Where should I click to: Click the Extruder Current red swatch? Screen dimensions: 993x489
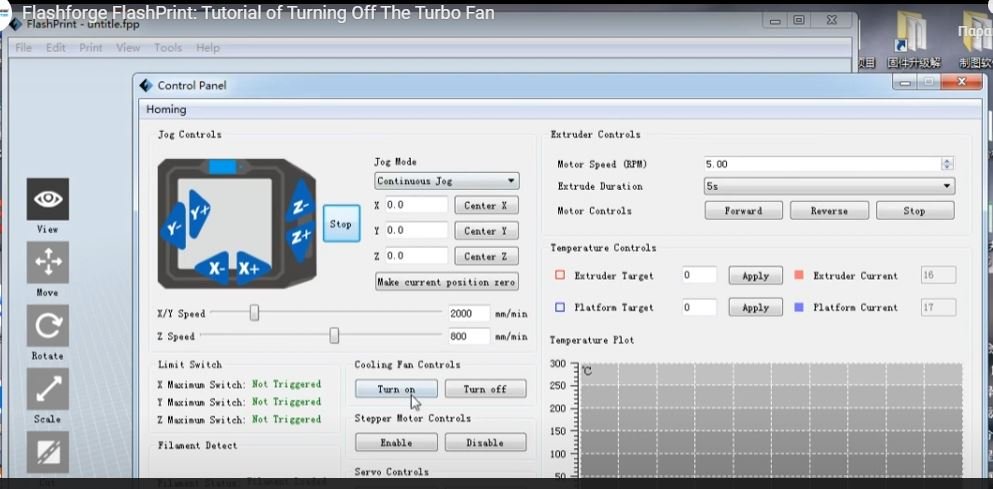click(x=799, y=276)
